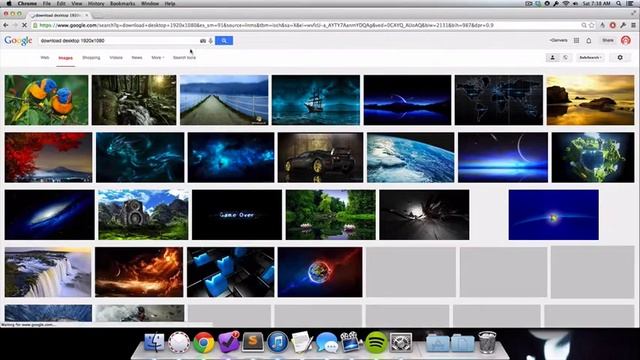Launch Sublime Text from the dock
This screenshot has height=360, width=640.
point(253,342)
